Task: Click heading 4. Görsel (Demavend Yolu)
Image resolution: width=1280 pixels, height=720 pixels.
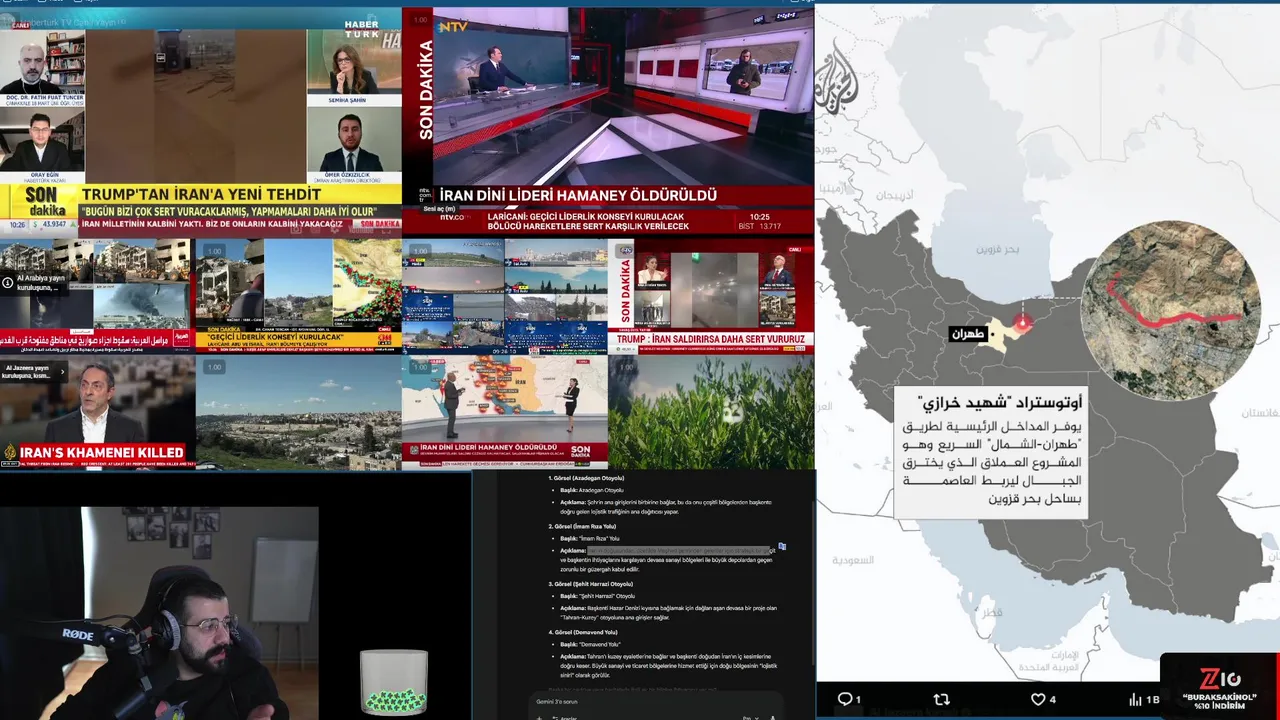Action: coord(583,632)
